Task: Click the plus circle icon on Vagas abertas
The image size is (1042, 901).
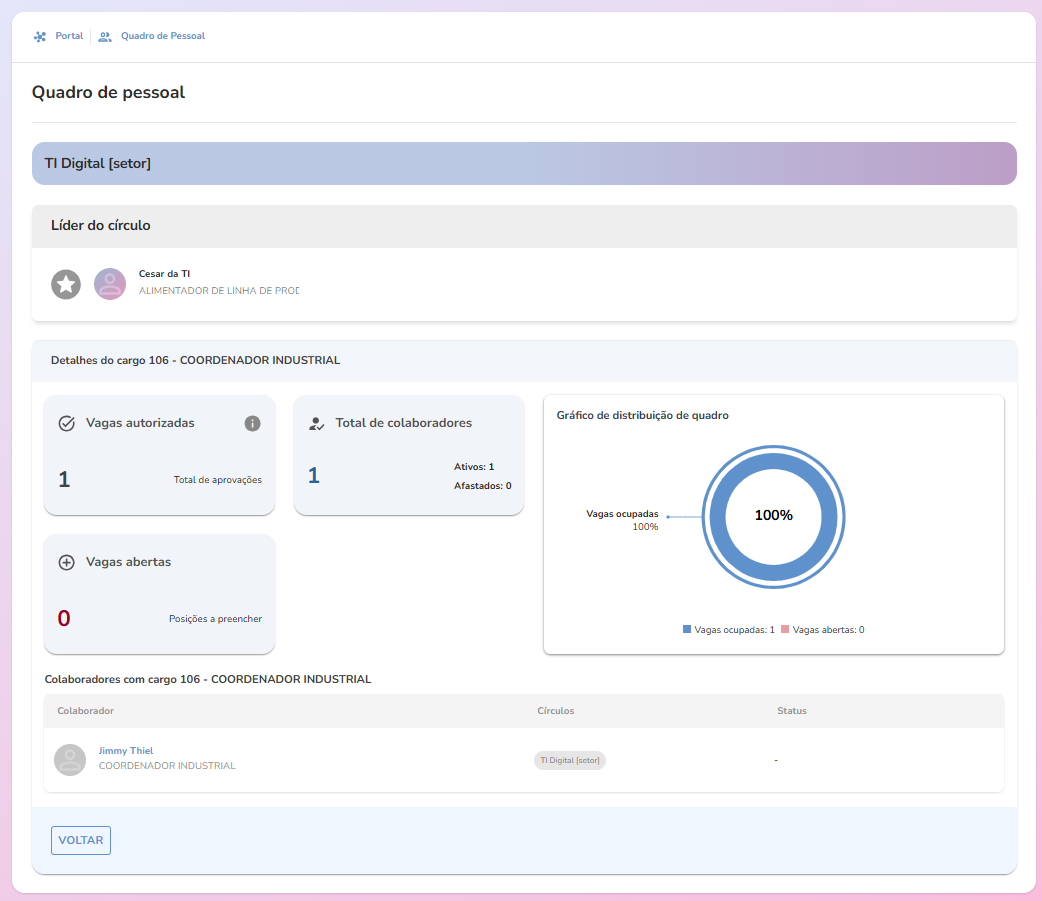Action: 67,562
